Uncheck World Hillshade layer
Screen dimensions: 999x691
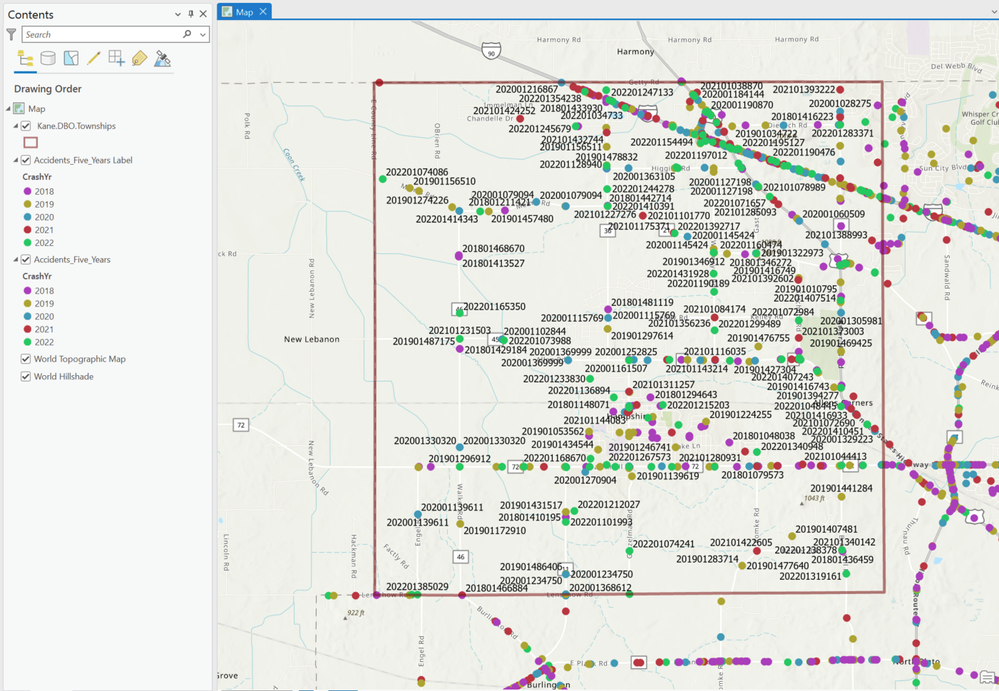click(26, 376)
